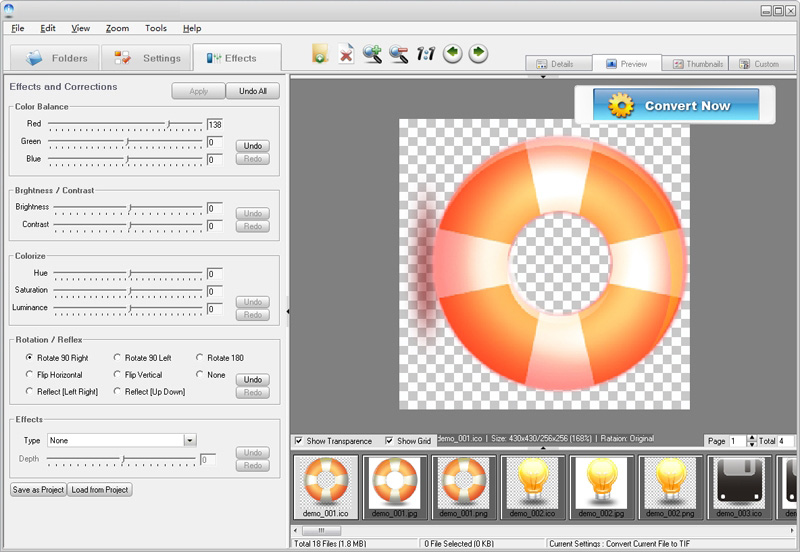Viewport: 800px width, 552px height.
Task: Select Reflect [Up Down] radio option
Action: click(117, 391)
